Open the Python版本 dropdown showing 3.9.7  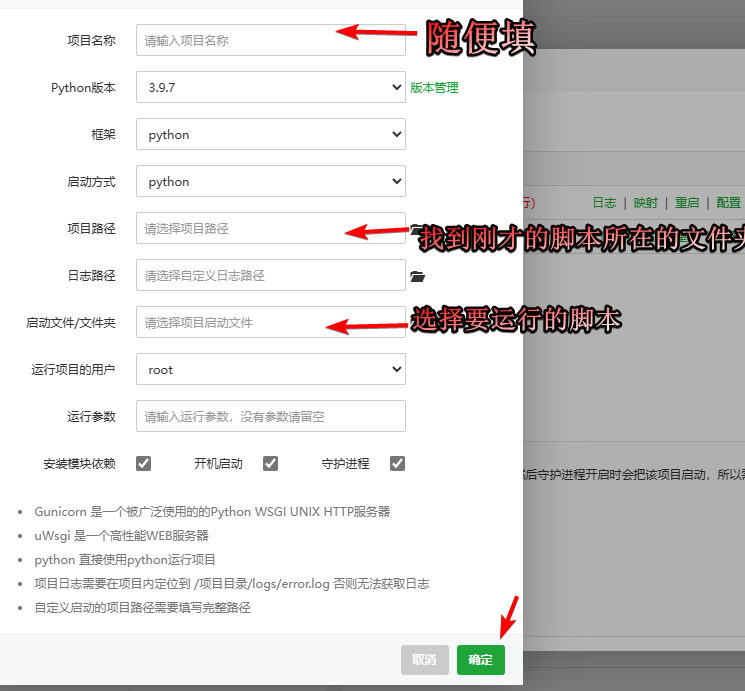[x=270, y=88]
